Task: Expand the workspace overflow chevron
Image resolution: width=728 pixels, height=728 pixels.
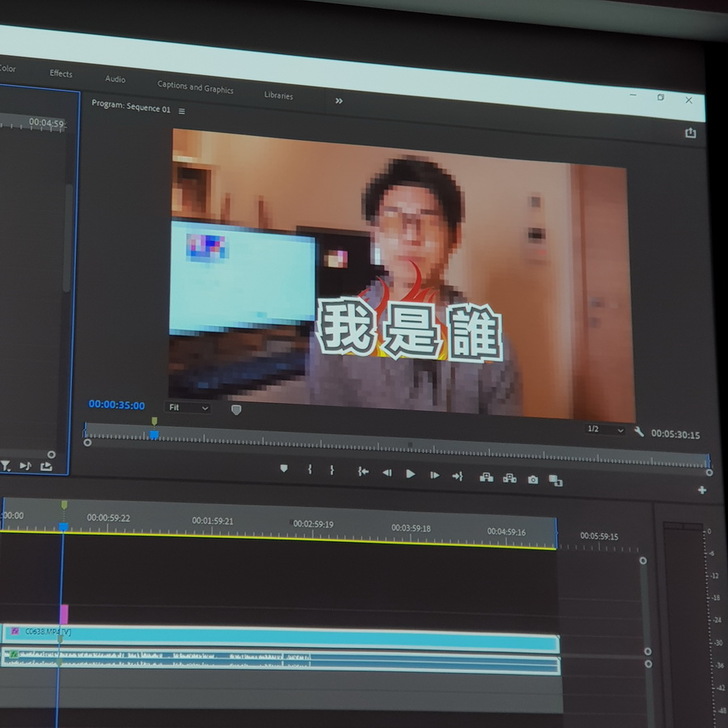Action: point(339,100)
